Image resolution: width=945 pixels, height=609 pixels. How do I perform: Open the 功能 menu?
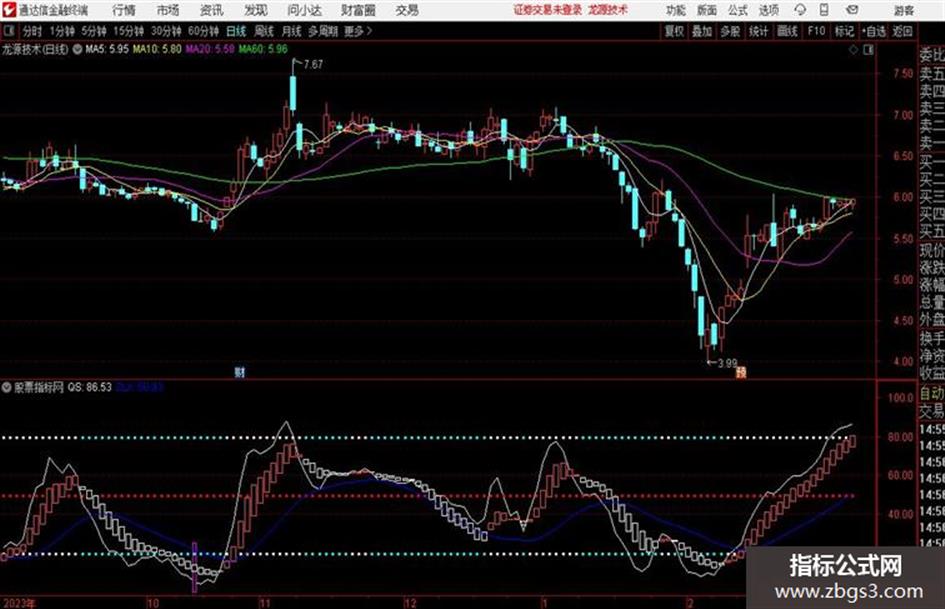tap(676, 10)
